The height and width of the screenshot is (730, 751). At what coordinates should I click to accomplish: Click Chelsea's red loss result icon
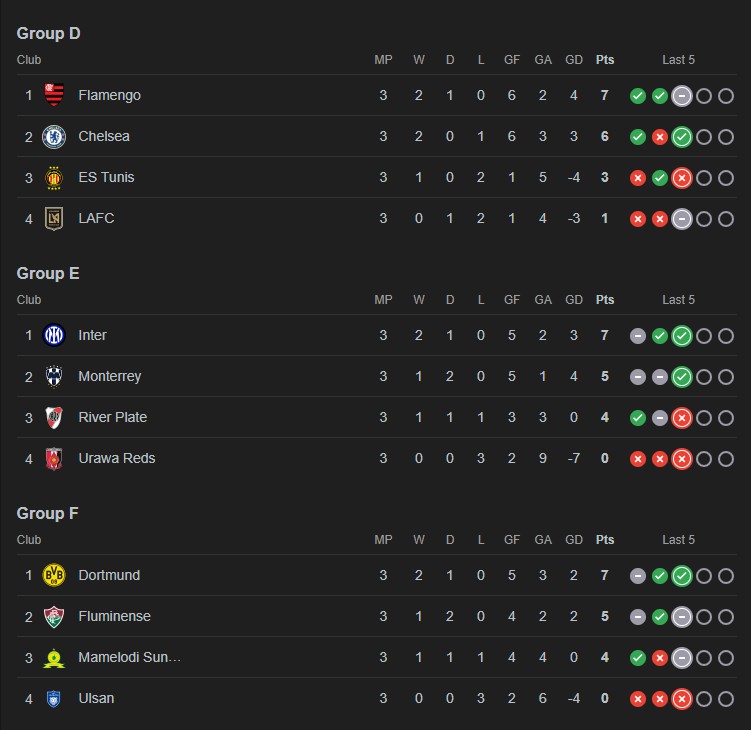[660, 137]
